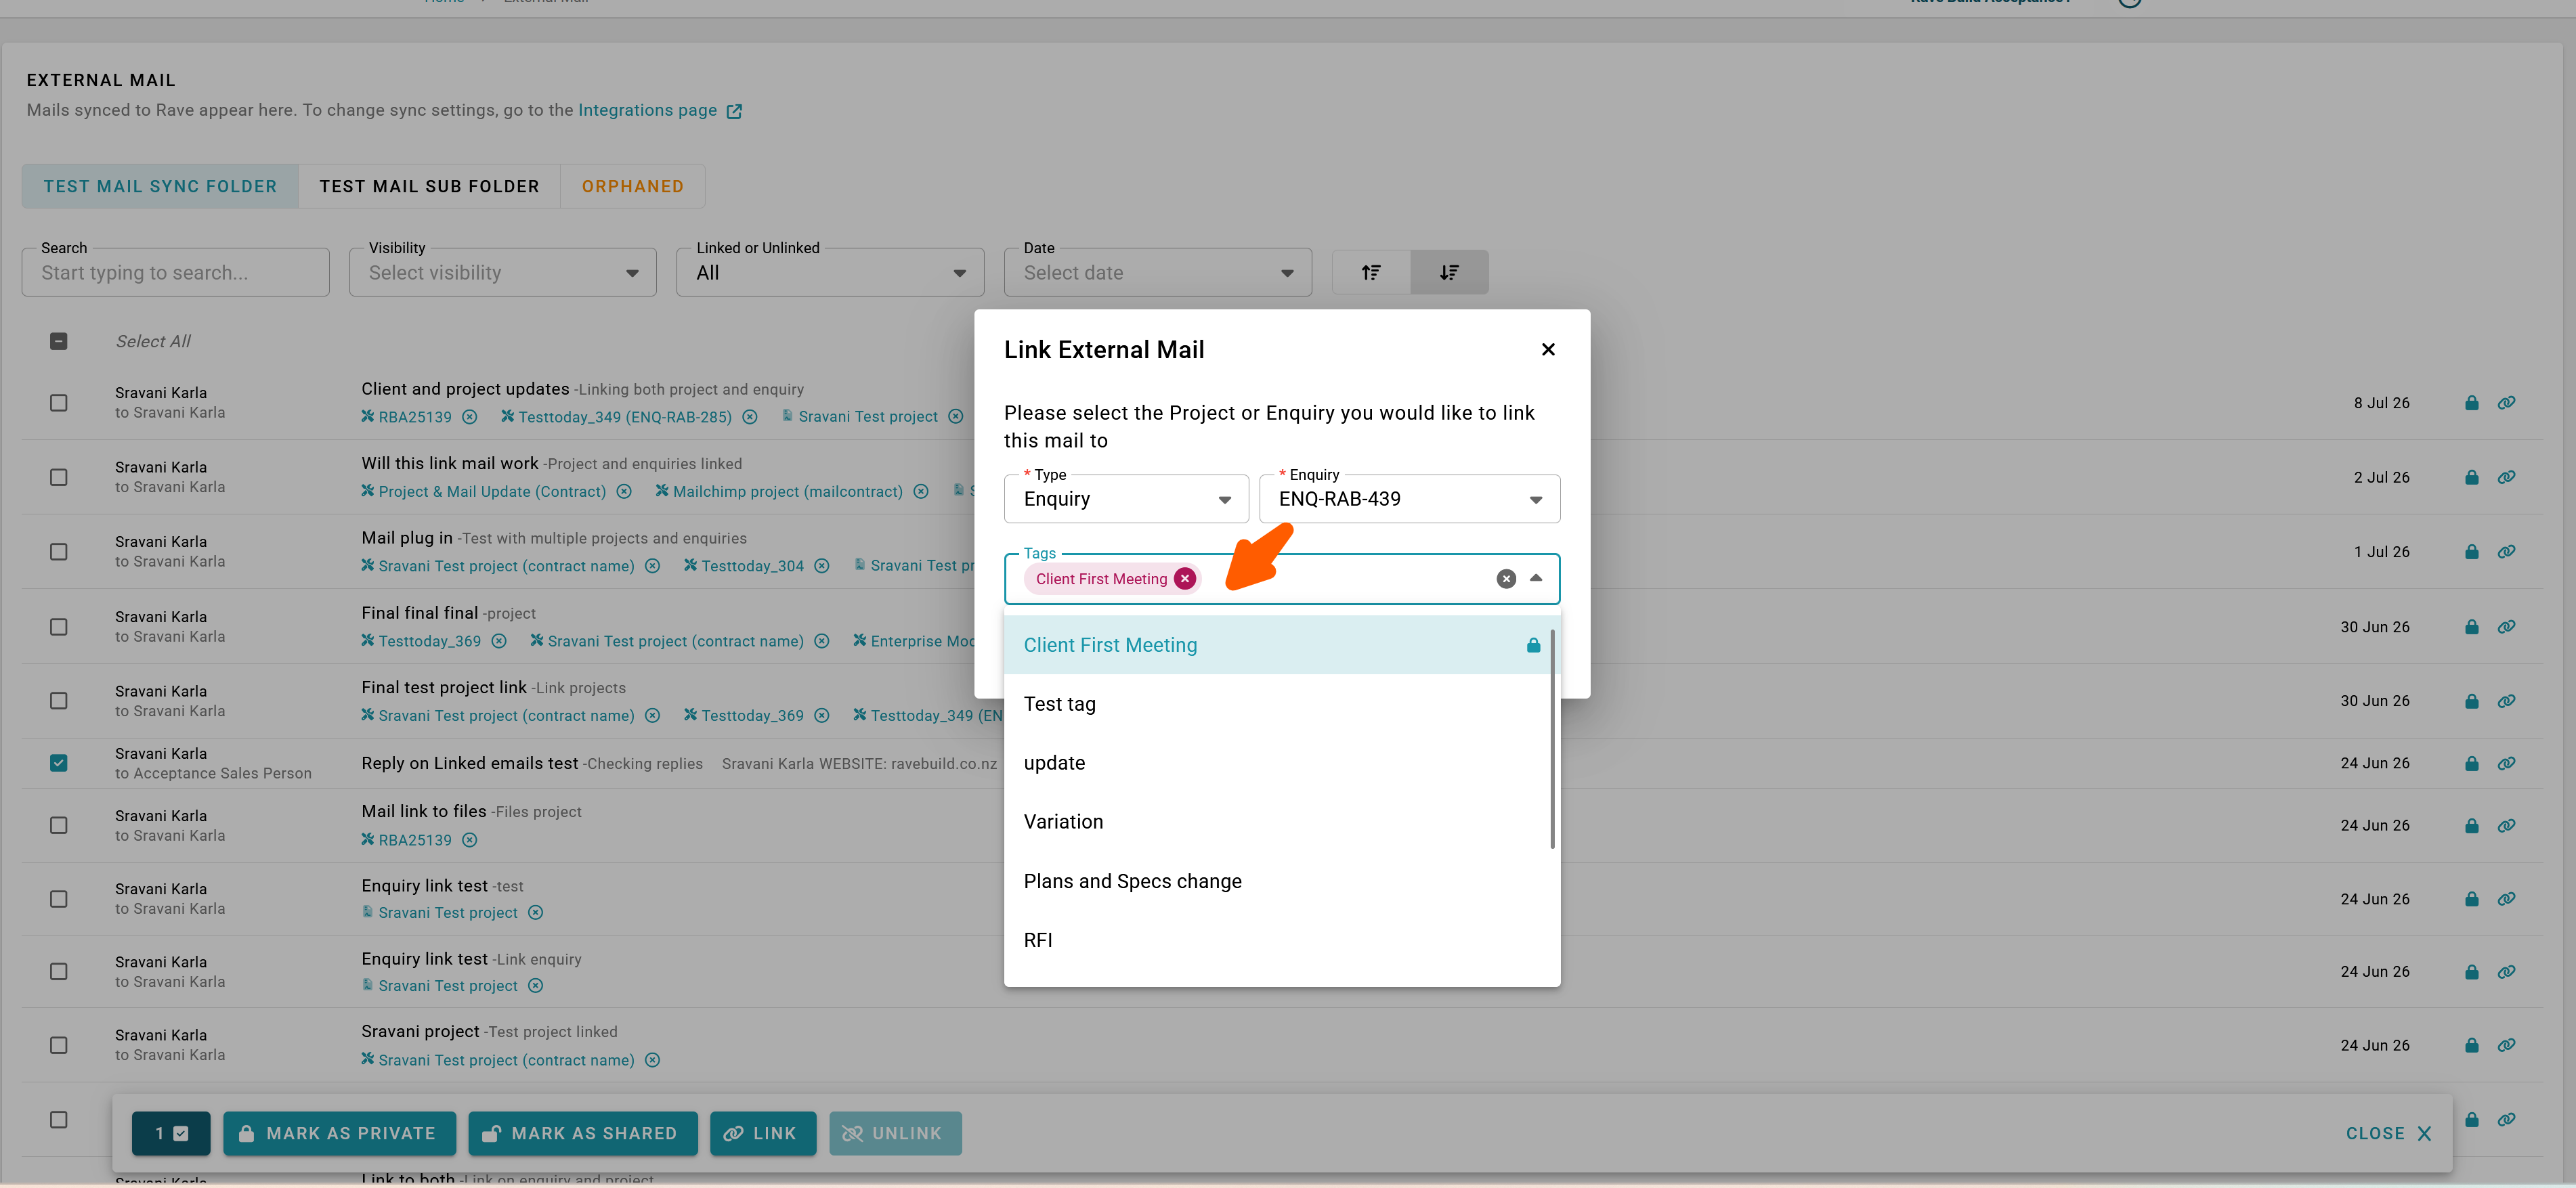Click lock icon on Final final final mail row
The width and height of the screenshot is (2576, 1188).
[x=2471, y=627]
